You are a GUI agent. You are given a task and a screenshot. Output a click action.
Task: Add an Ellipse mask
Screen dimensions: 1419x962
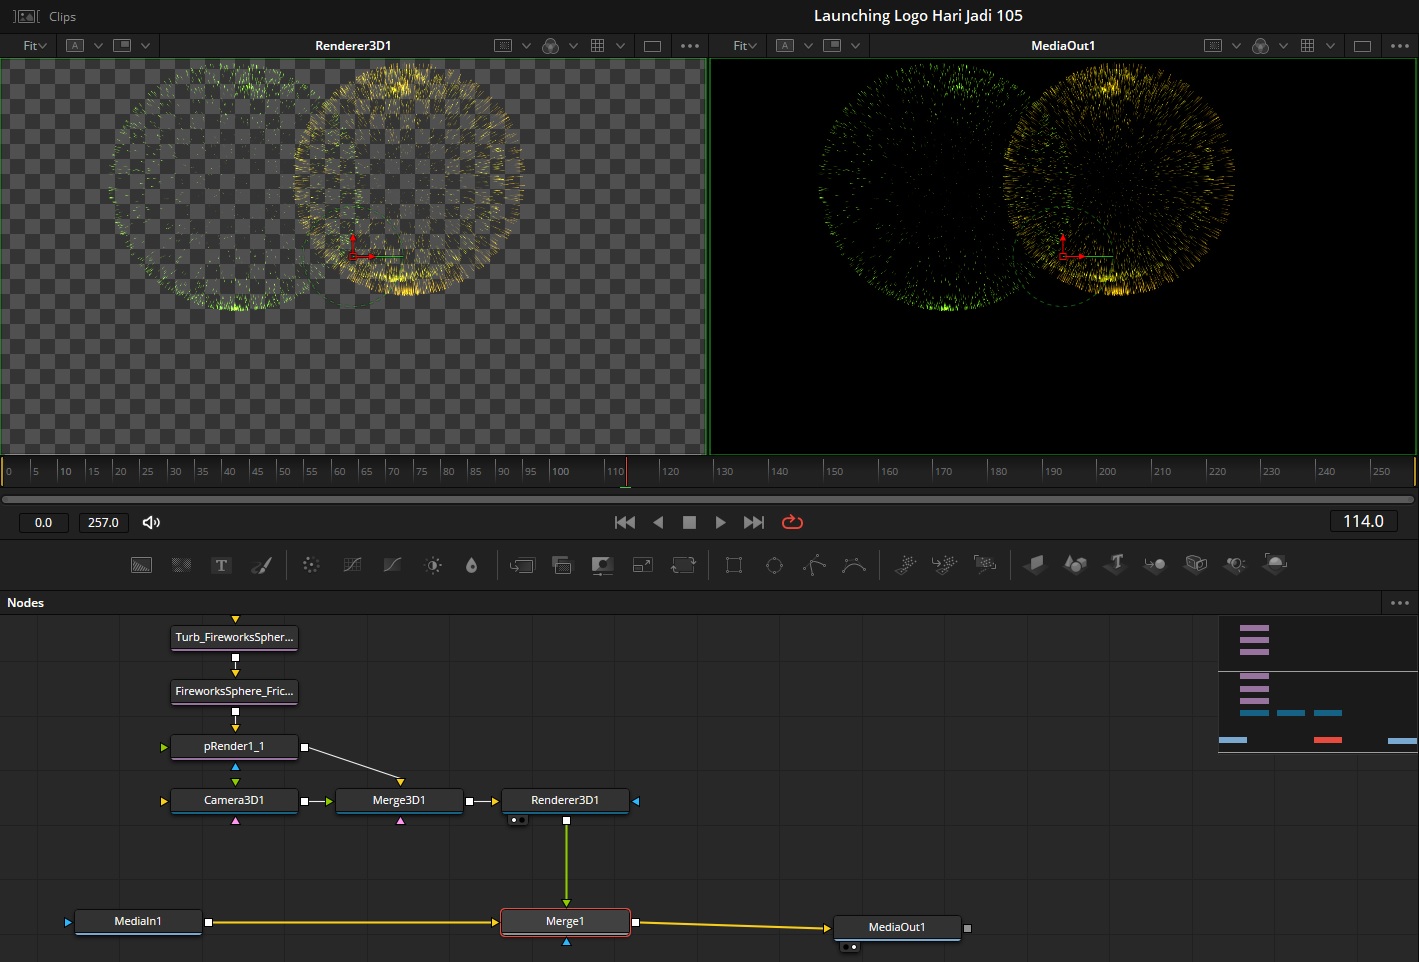(x=774, y=565)
